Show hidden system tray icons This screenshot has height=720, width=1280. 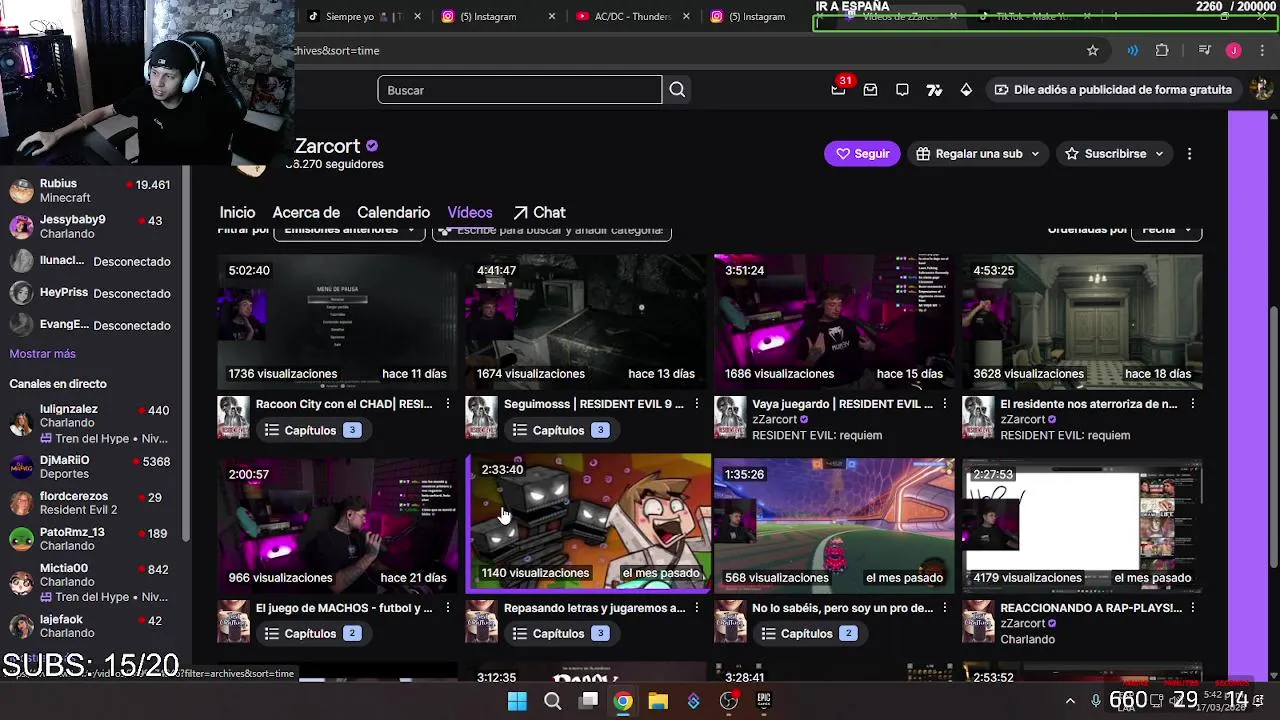pos(1070,701)
